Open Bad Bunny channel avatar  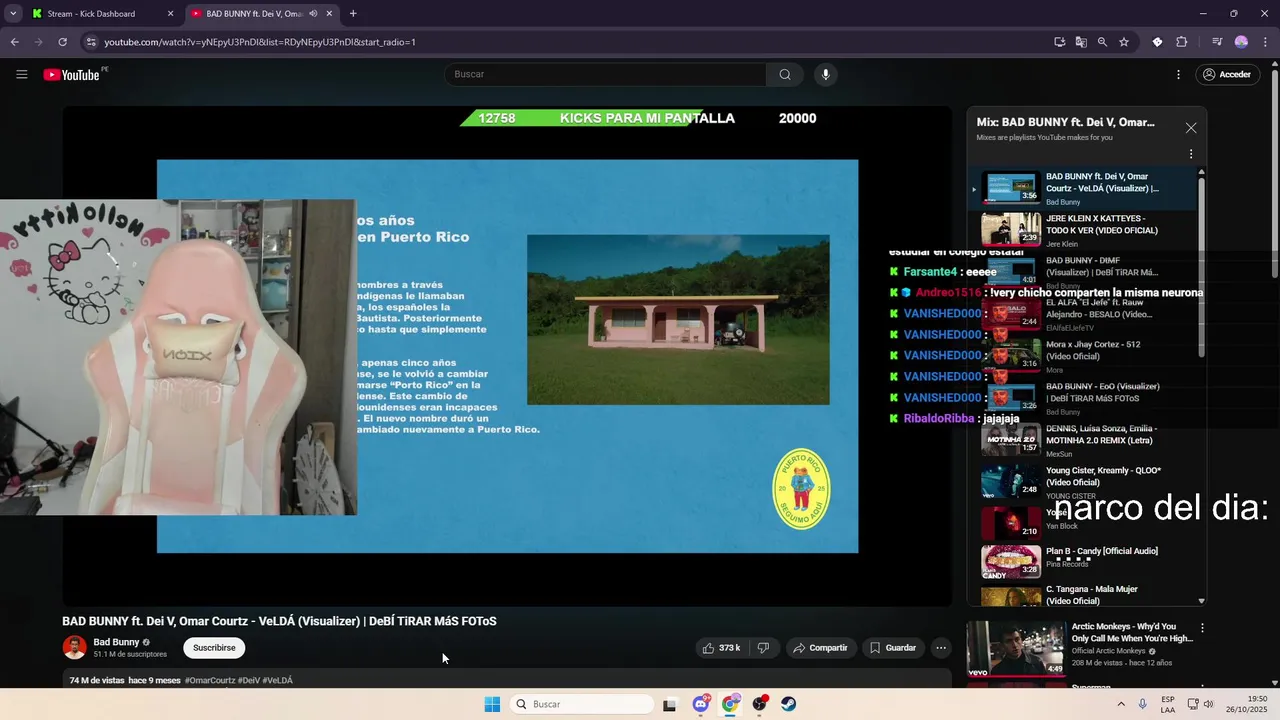point(74,647)
